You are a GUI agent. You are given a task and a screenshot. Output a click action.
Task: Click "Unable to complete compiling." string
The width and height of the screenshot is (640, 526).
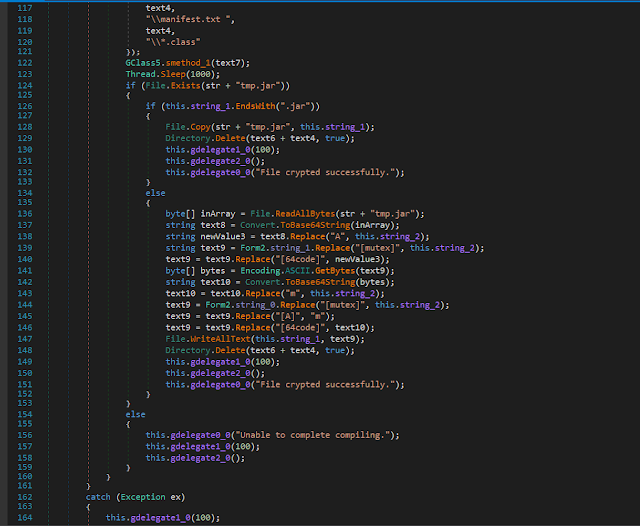click(x=315, y=435)
